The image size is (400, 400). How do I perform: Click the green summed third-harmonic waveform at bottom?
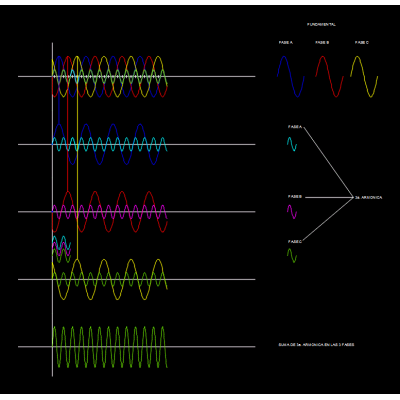tap(110, 347)
